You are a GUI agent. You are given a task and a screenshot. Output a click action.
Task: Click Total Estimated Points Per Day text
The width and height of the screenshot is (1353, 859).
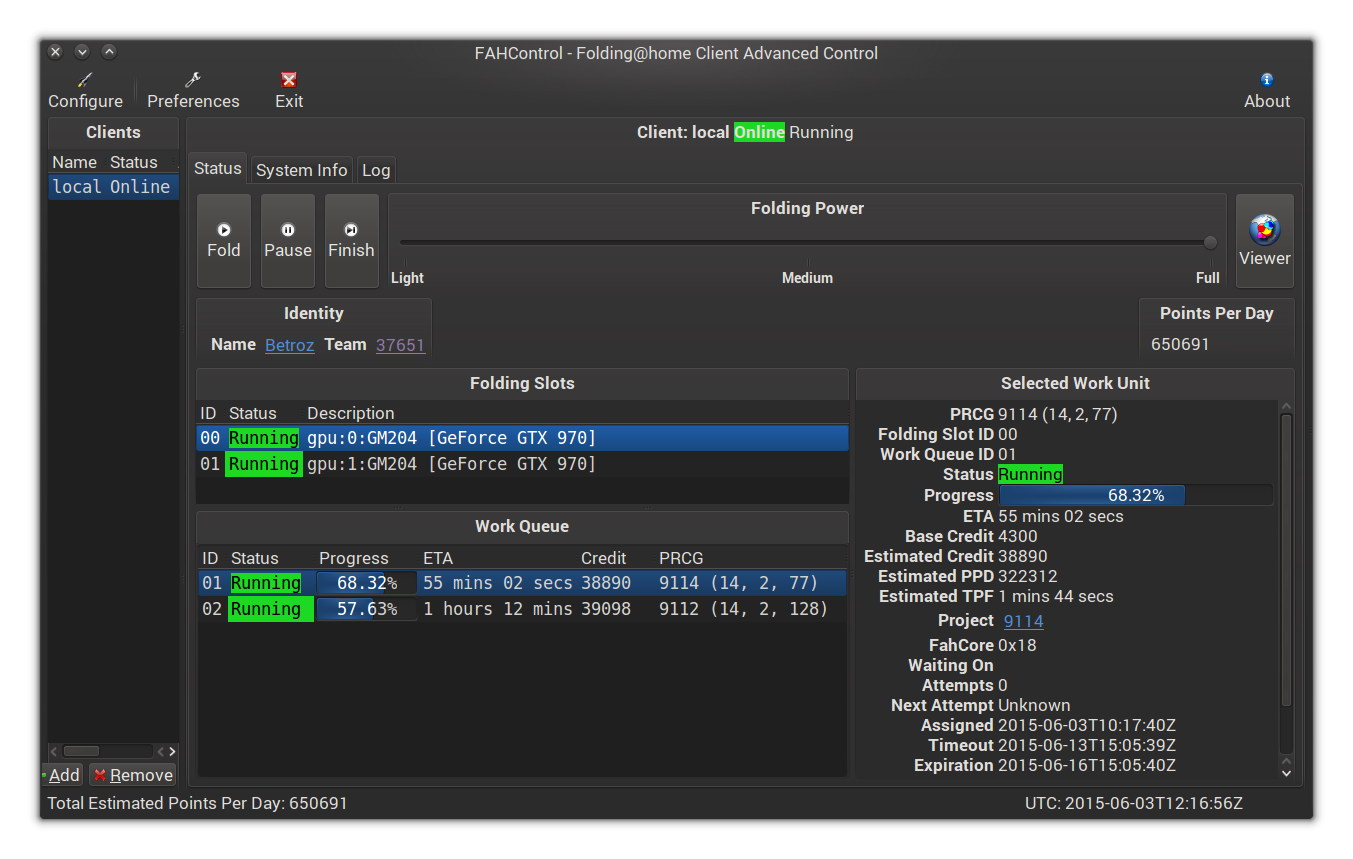click(198, 803)
